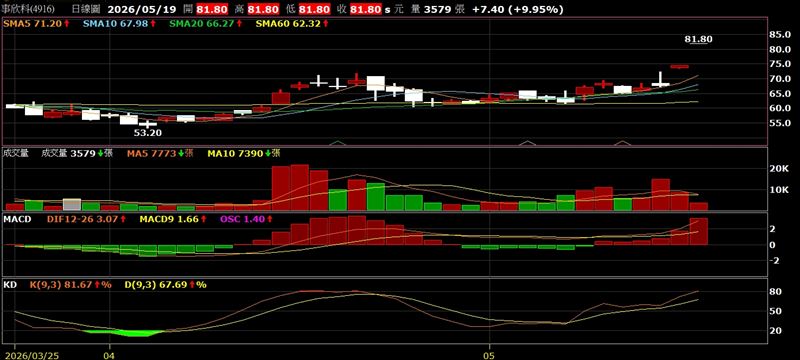Image resolution: width=800 pixels, height=360 pixels.
Task: Click the 高 high price value
Action: [264, 9]
